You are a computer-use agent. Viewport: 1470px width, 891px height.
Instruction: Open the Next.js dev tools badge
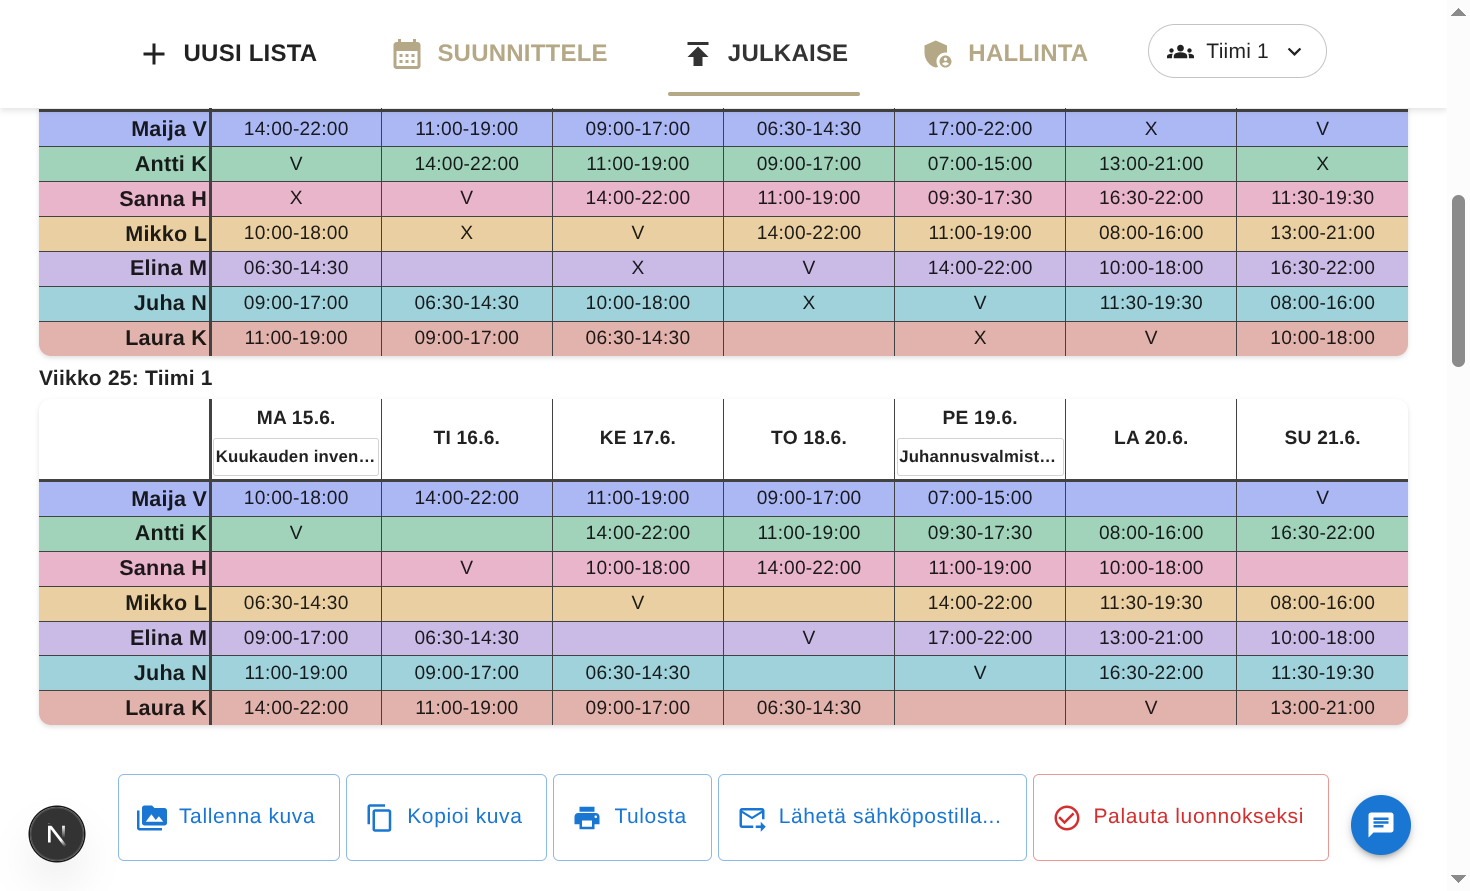pyautogui.click(x=57, y=834)
